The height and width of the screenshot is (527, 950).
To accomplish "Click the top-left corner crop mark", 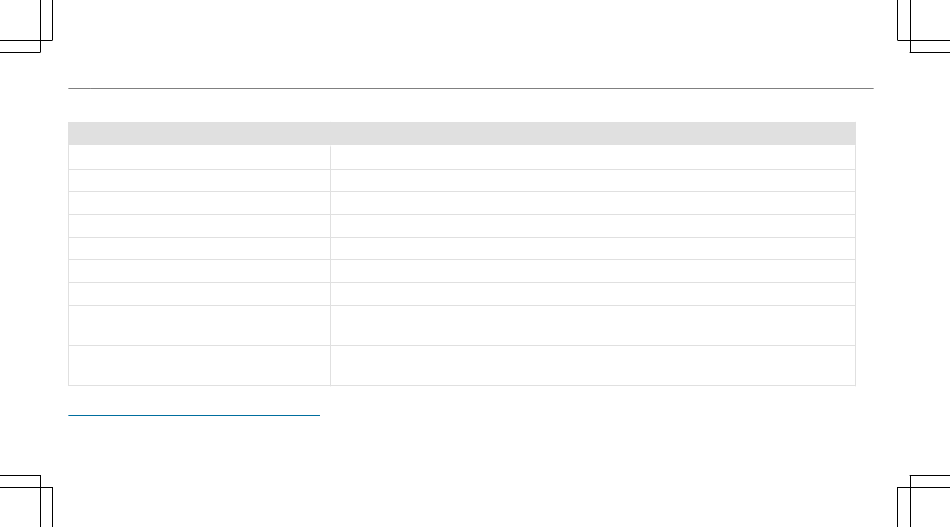I will [26, 26].
